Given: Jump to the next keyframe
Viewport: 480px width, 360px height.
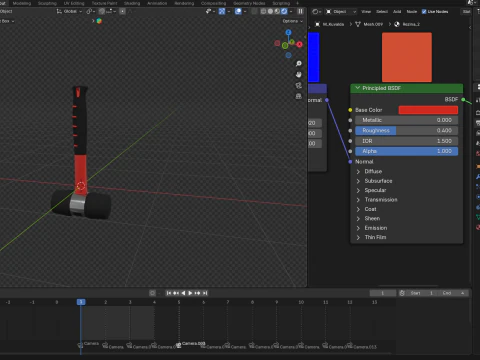Looking at the screenshot, I should tap(198, 293).
